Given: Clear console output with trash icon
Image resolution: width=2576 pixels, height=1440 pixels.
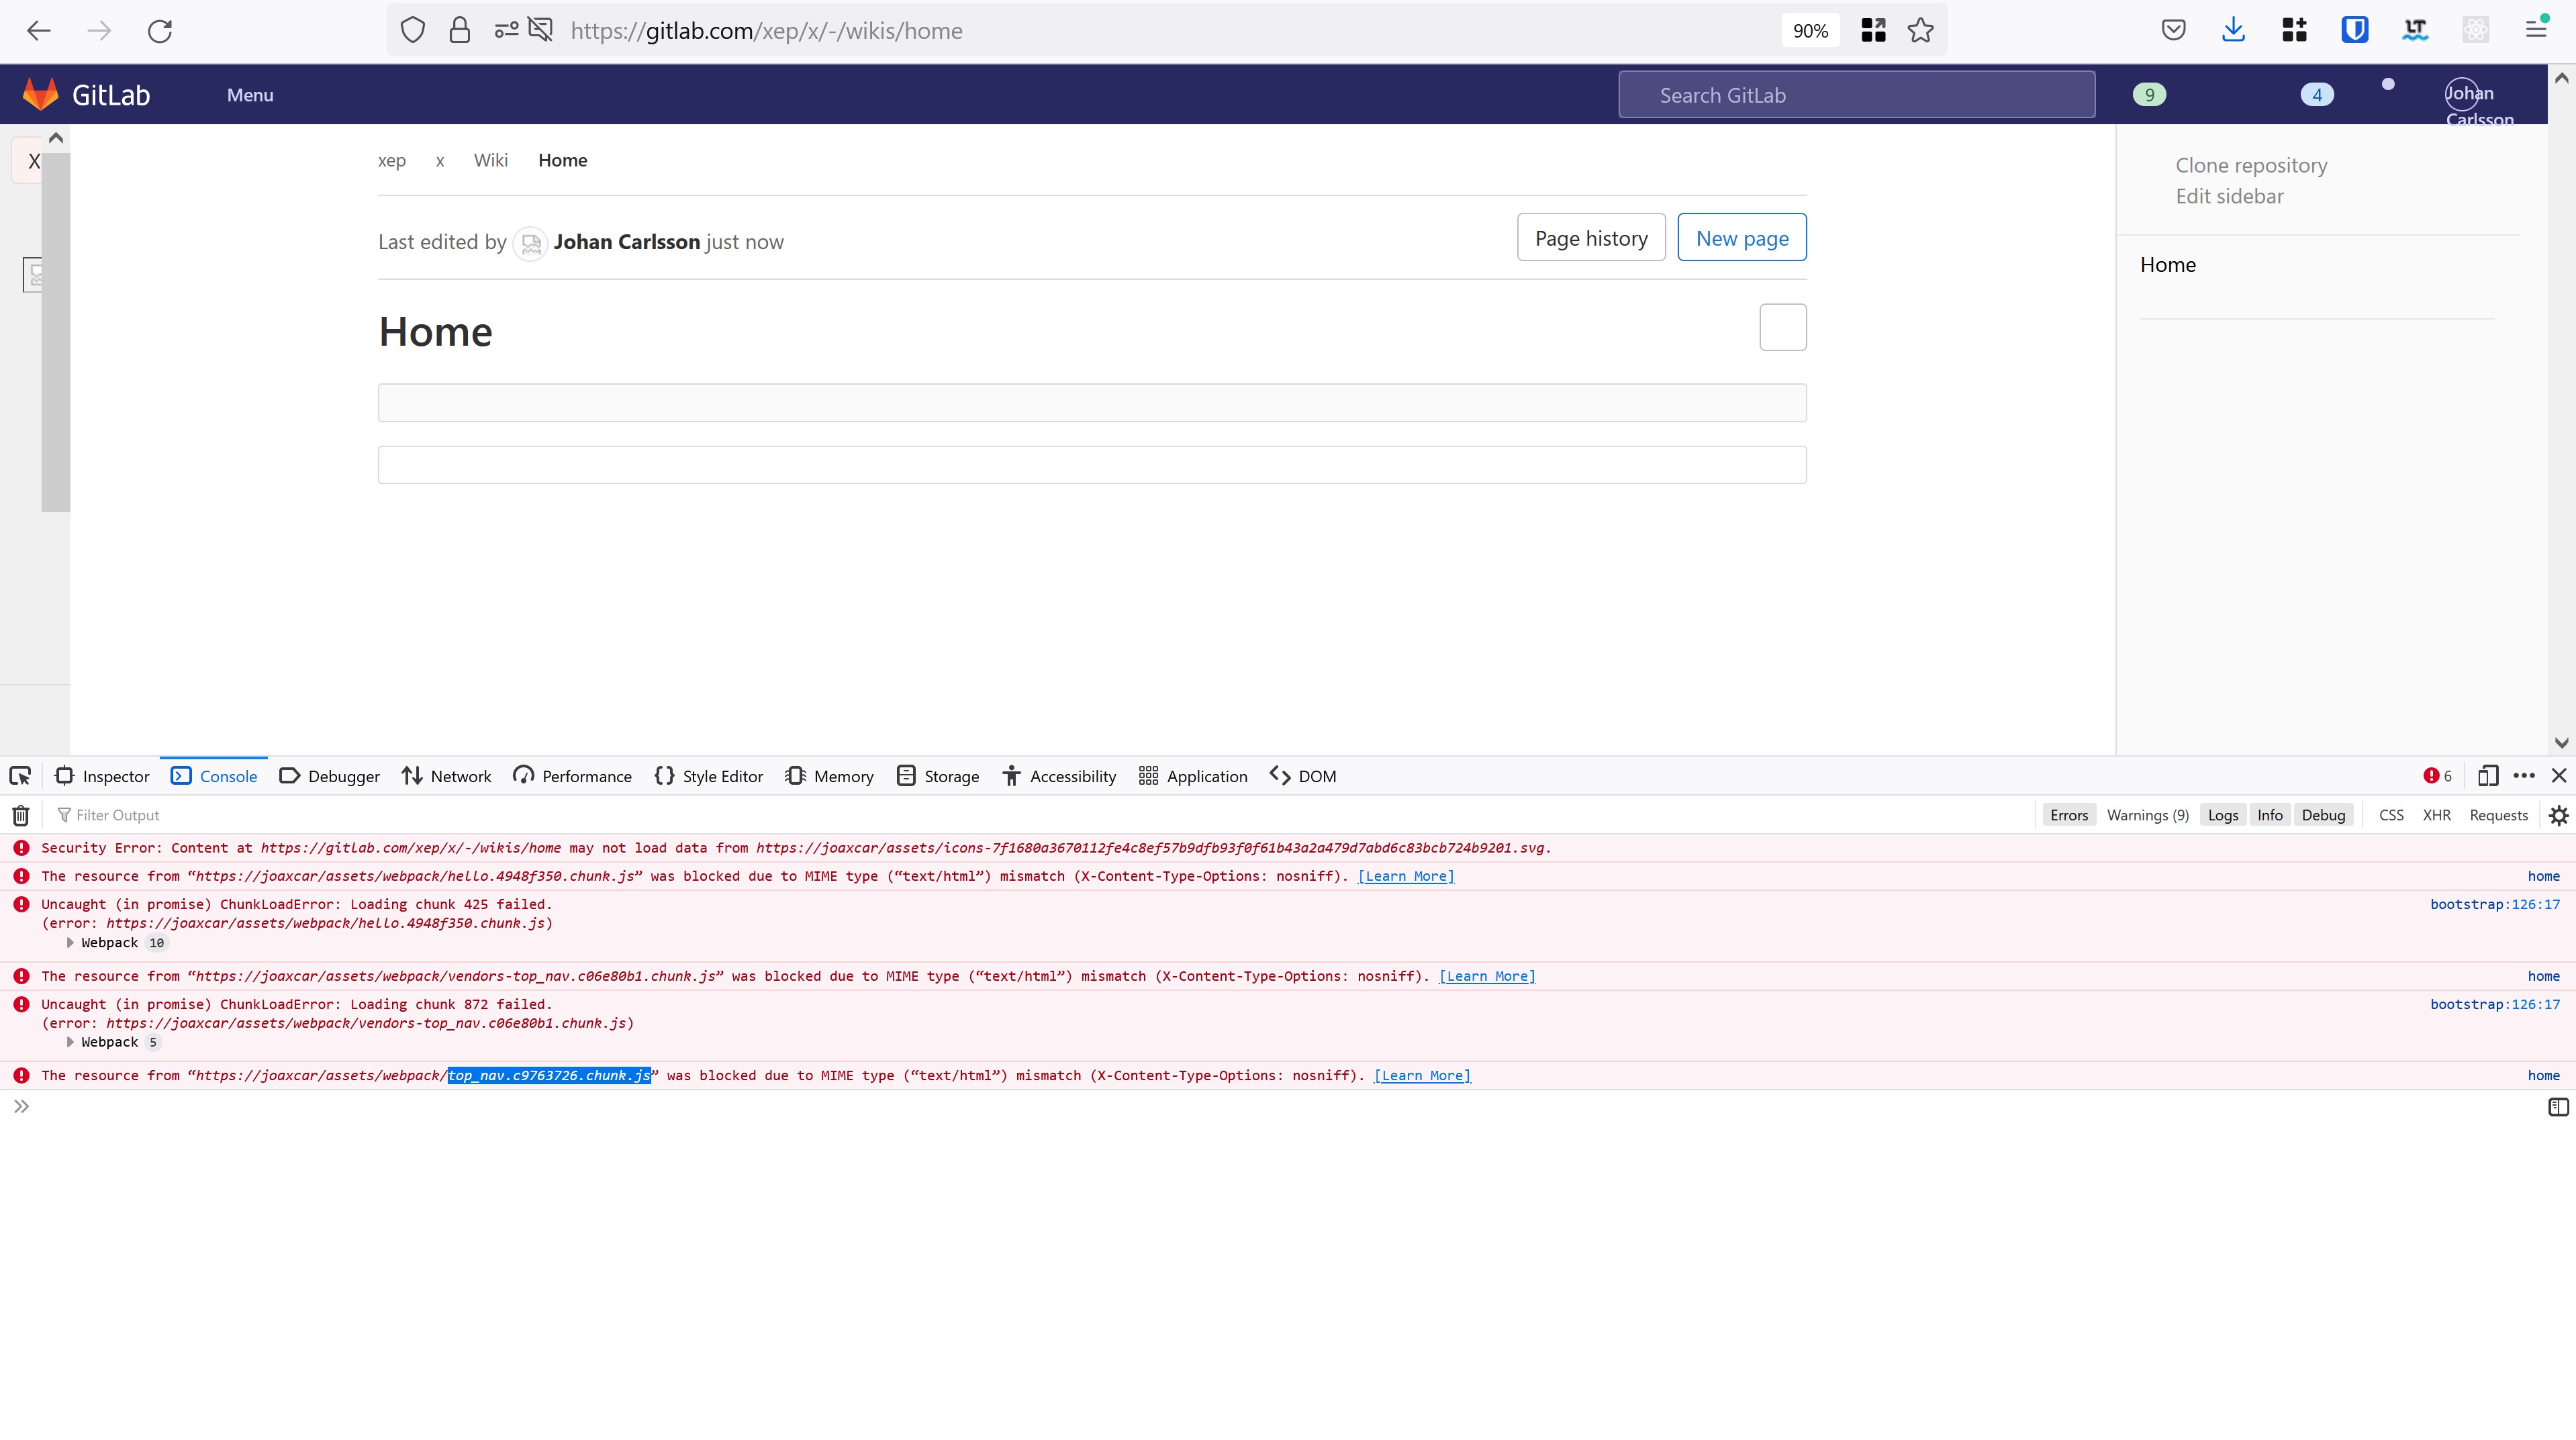Looking at the screenshot, I should coord(20,815).
